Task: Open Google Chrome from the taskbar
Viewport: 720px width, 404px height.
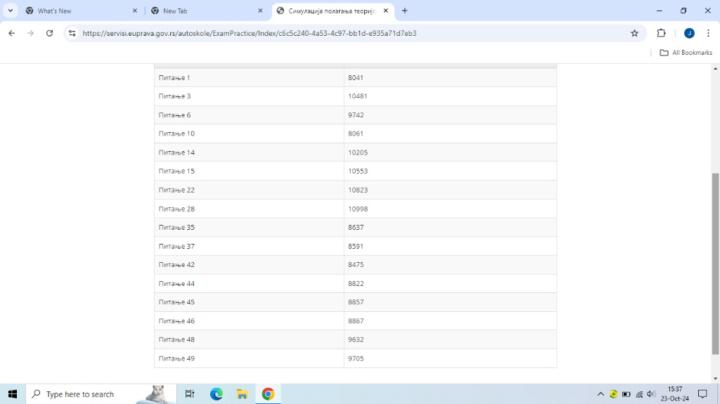Action: 268,394
